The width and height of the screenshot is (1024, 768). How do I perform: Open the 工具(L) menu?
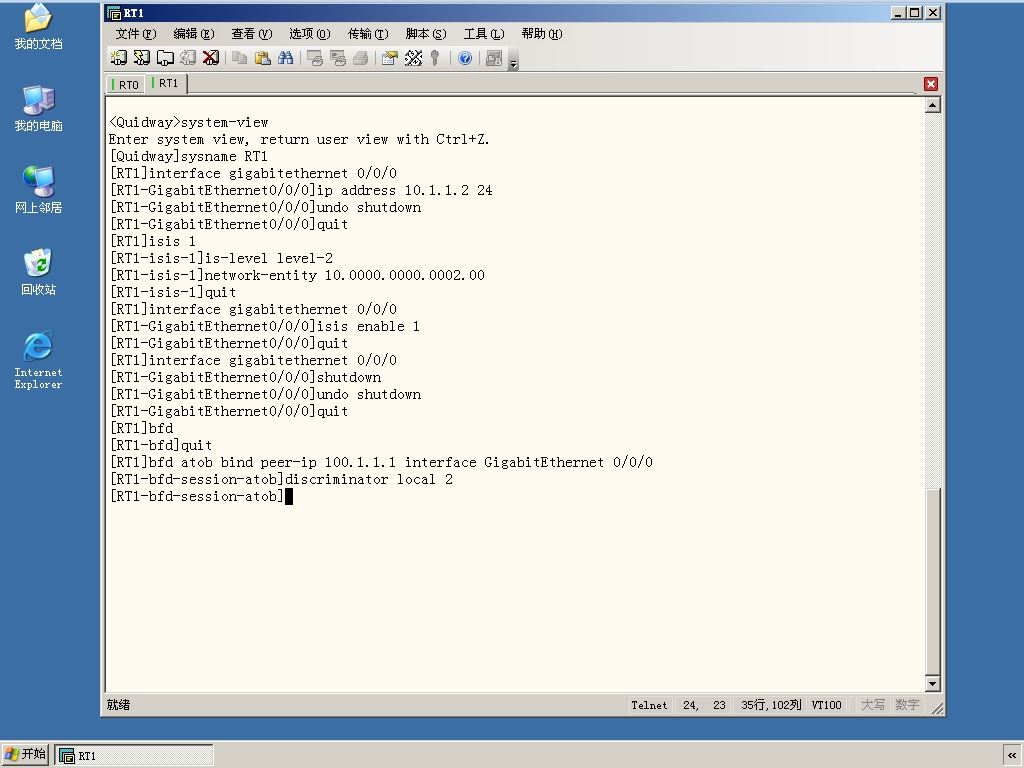(x=484, y=34)
